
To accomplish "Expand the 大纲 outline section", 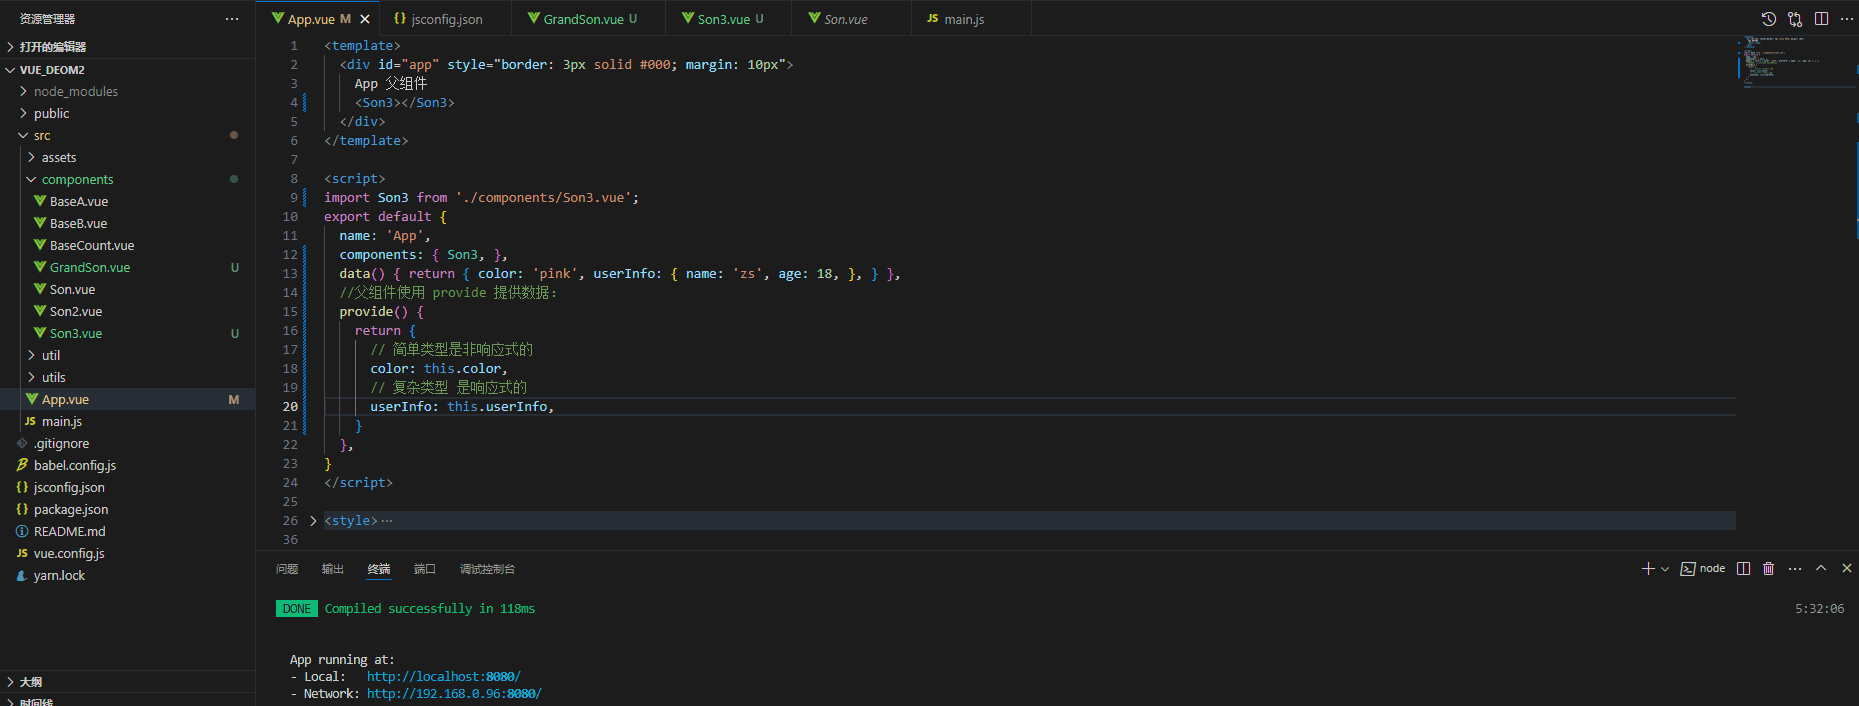I will tap(127, 682).
